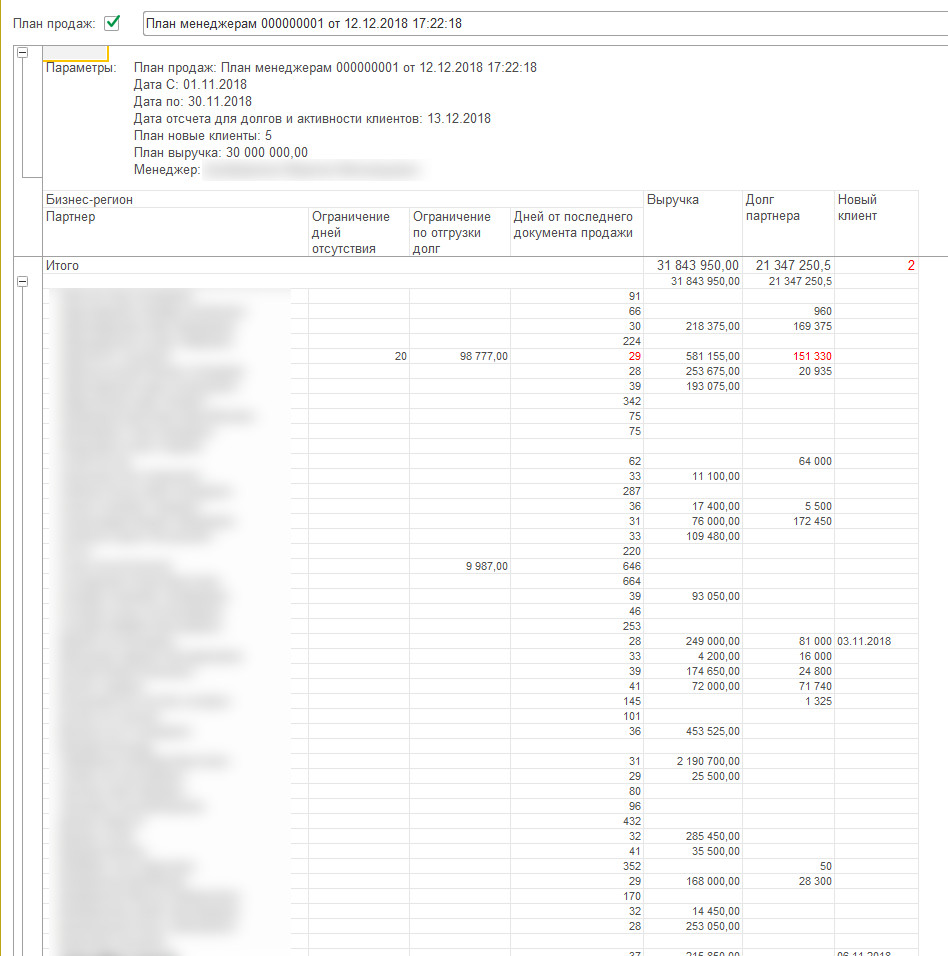Click the new client date 03.11.2018
This screenshot has width=948, height=956.
[864, 641]
